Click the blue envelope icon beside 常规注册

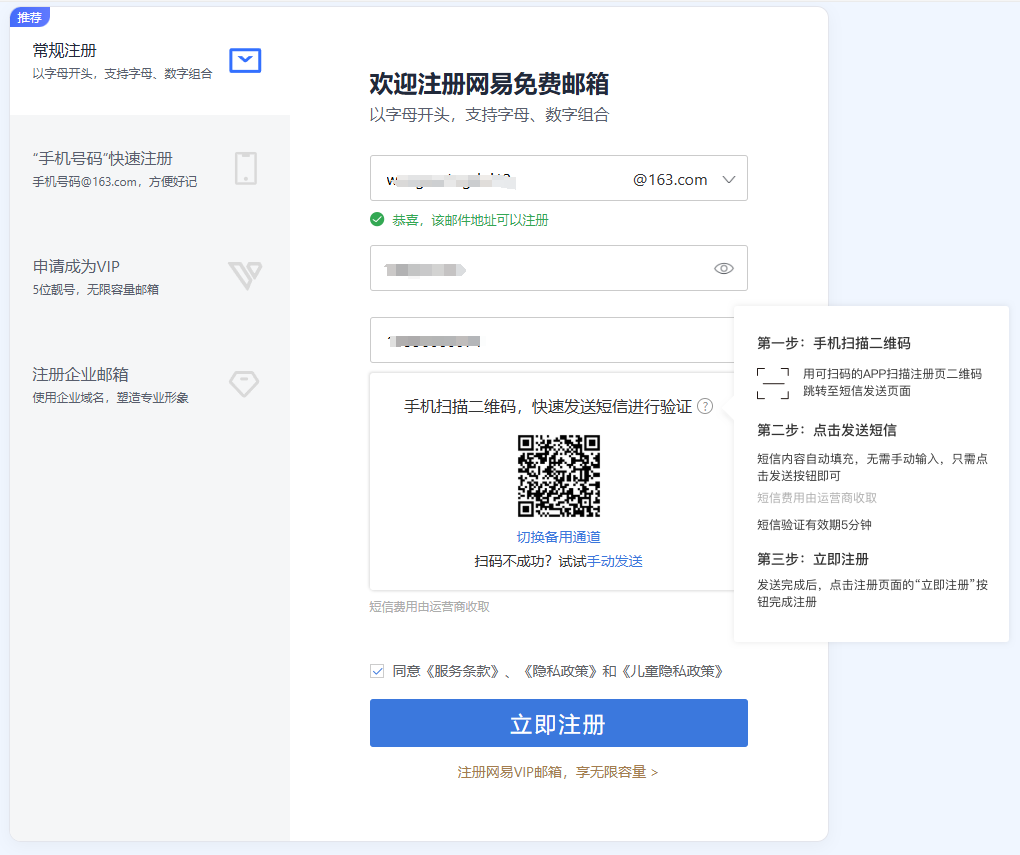coord(245,61)
